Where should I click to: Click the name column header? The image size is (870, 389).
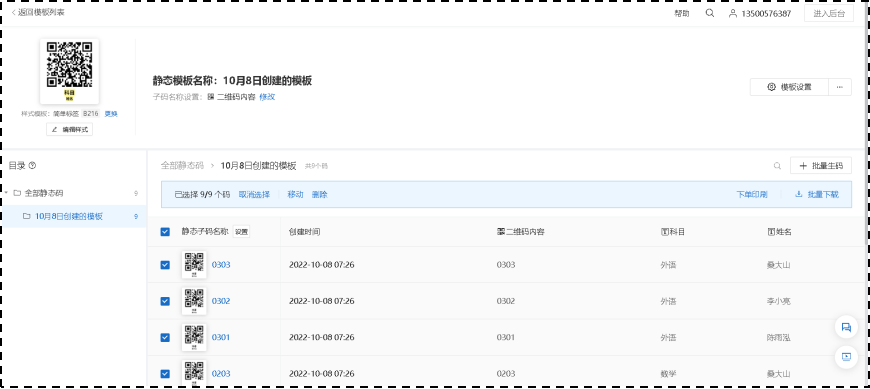pyautogui.click(x=779, y=232)
